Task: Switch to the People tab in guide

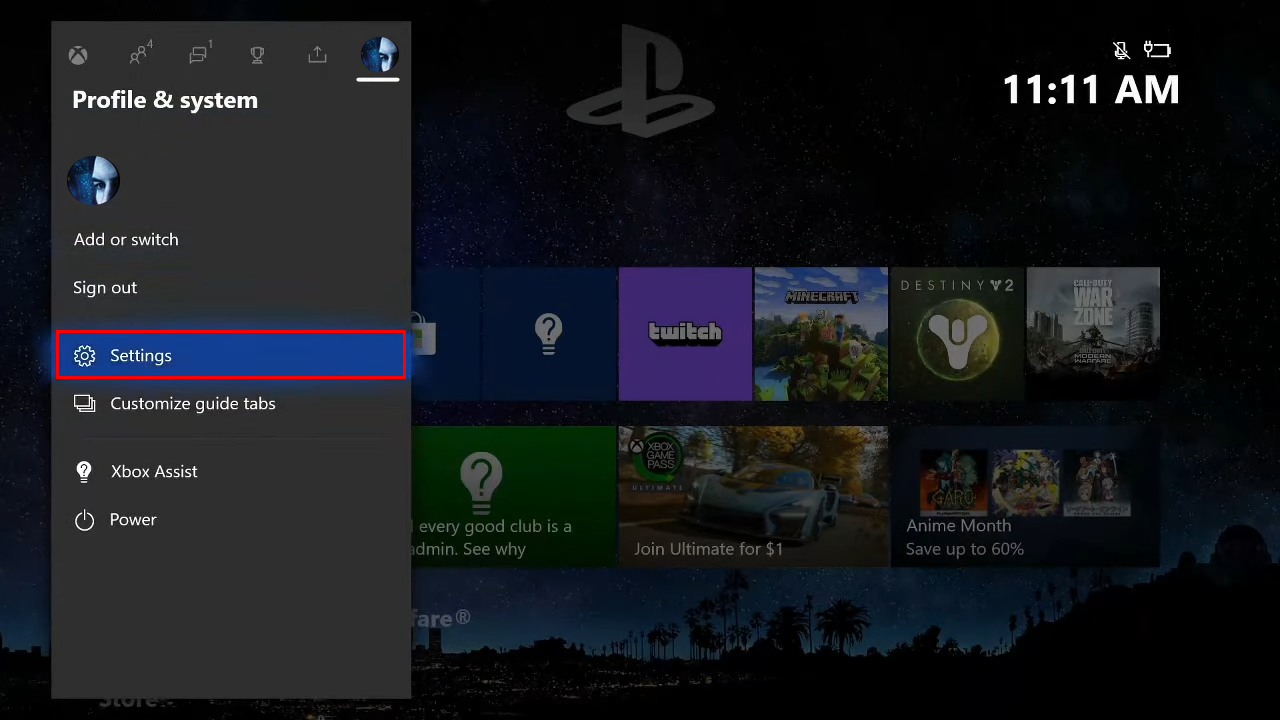Action: pyautogui.click(x=140, y=54)
